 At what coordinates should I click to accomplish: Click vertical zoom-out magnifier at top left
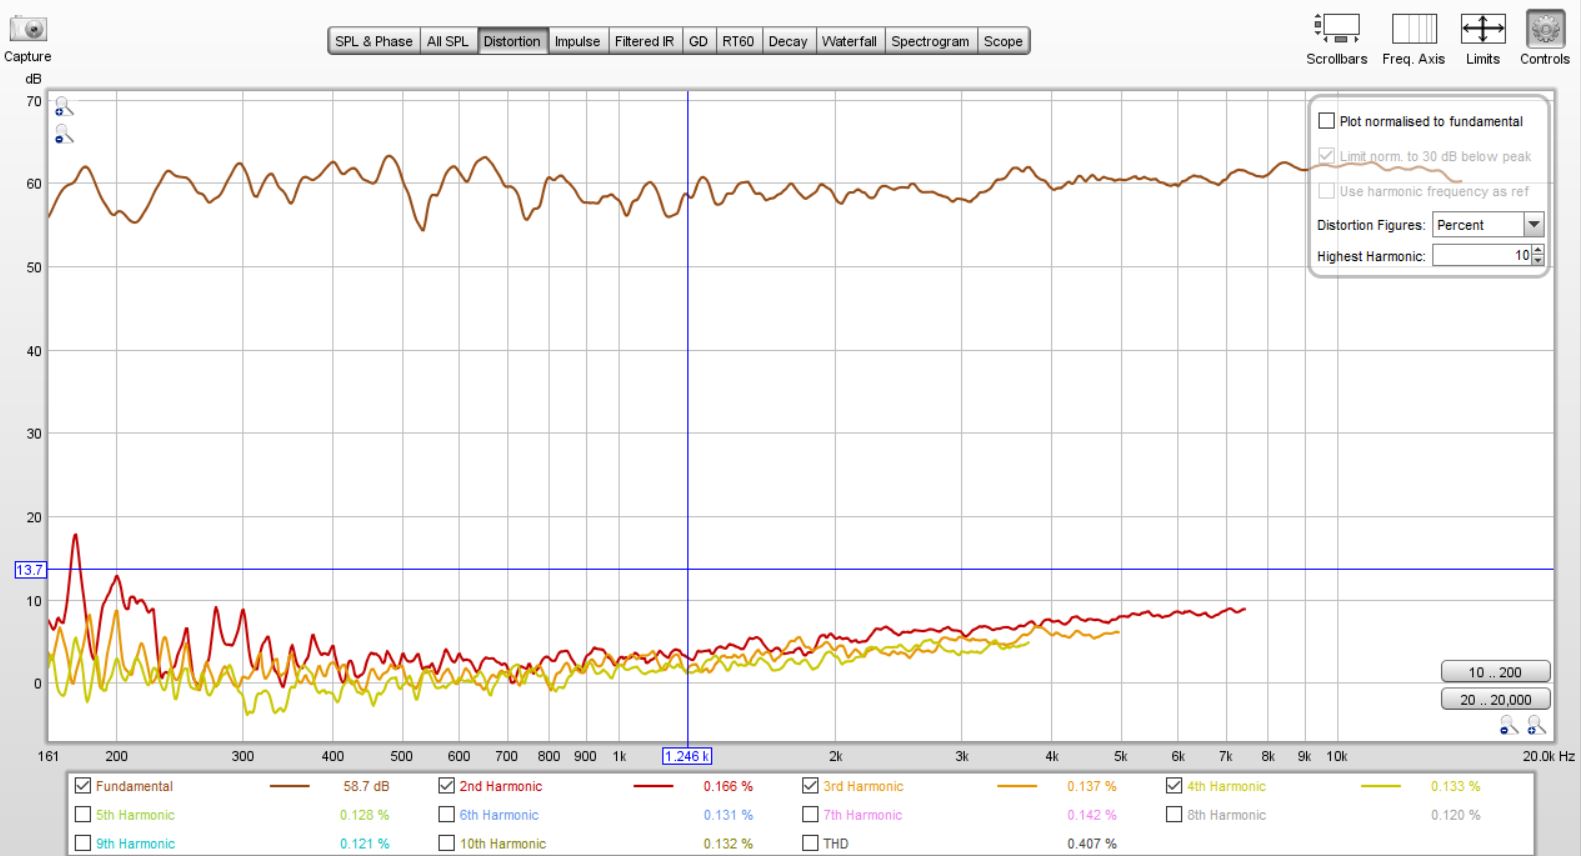tap(63, 134)
